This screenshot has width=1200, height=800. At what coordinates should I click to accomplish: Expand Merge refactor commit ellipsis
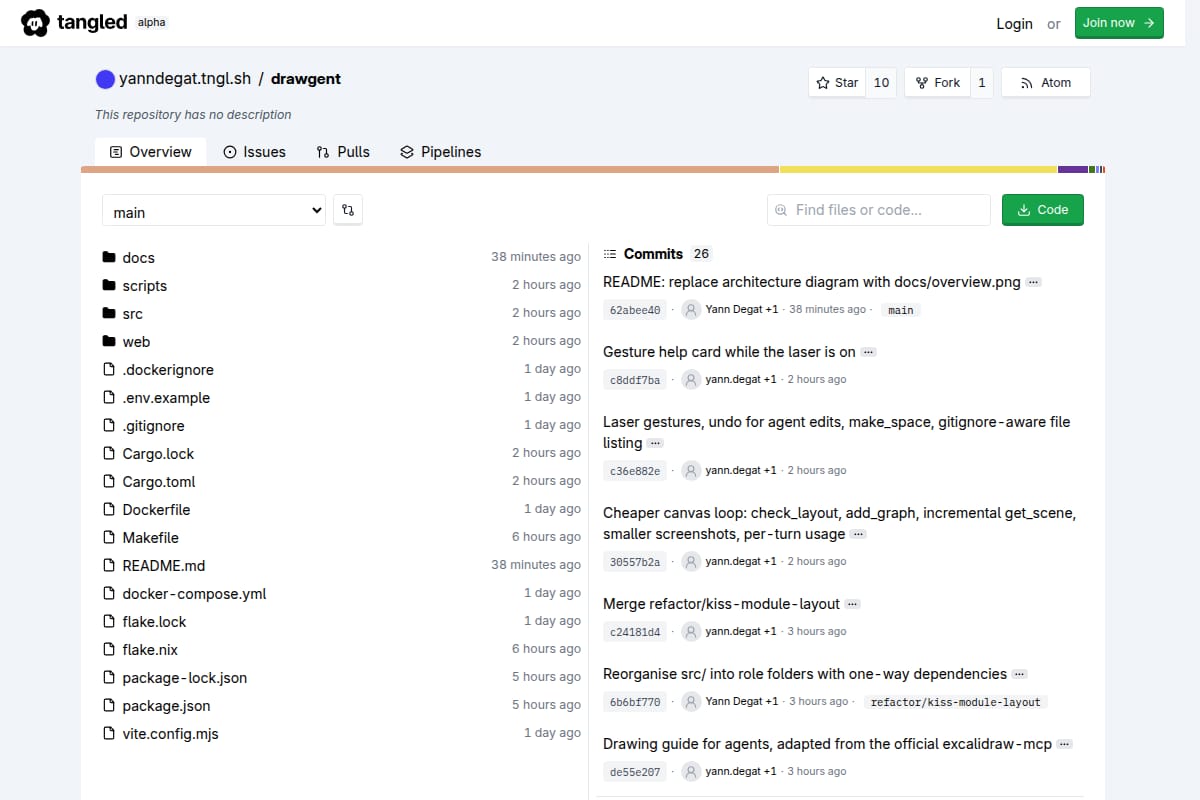[852, 605]
